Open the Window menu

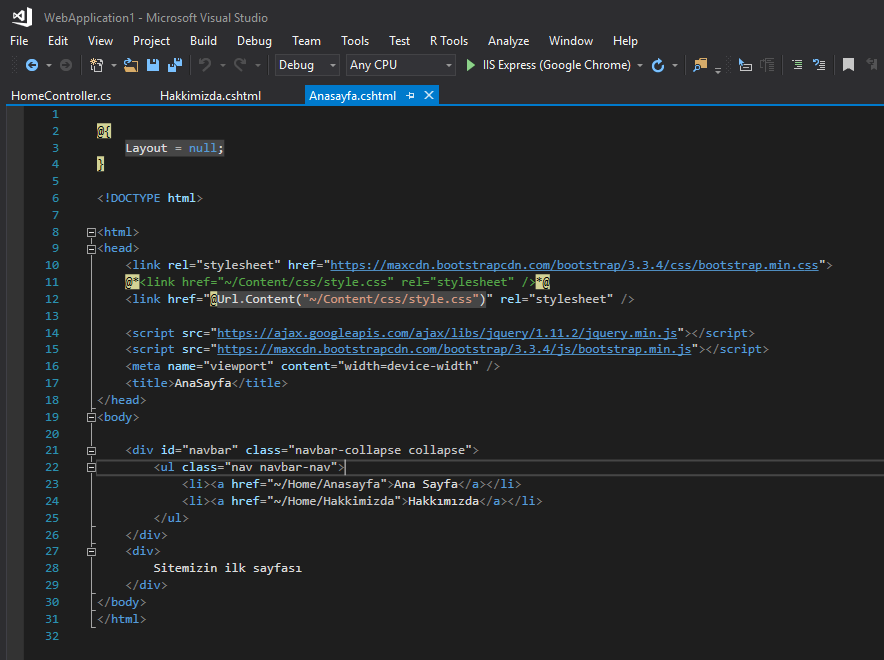click(571, 41)
